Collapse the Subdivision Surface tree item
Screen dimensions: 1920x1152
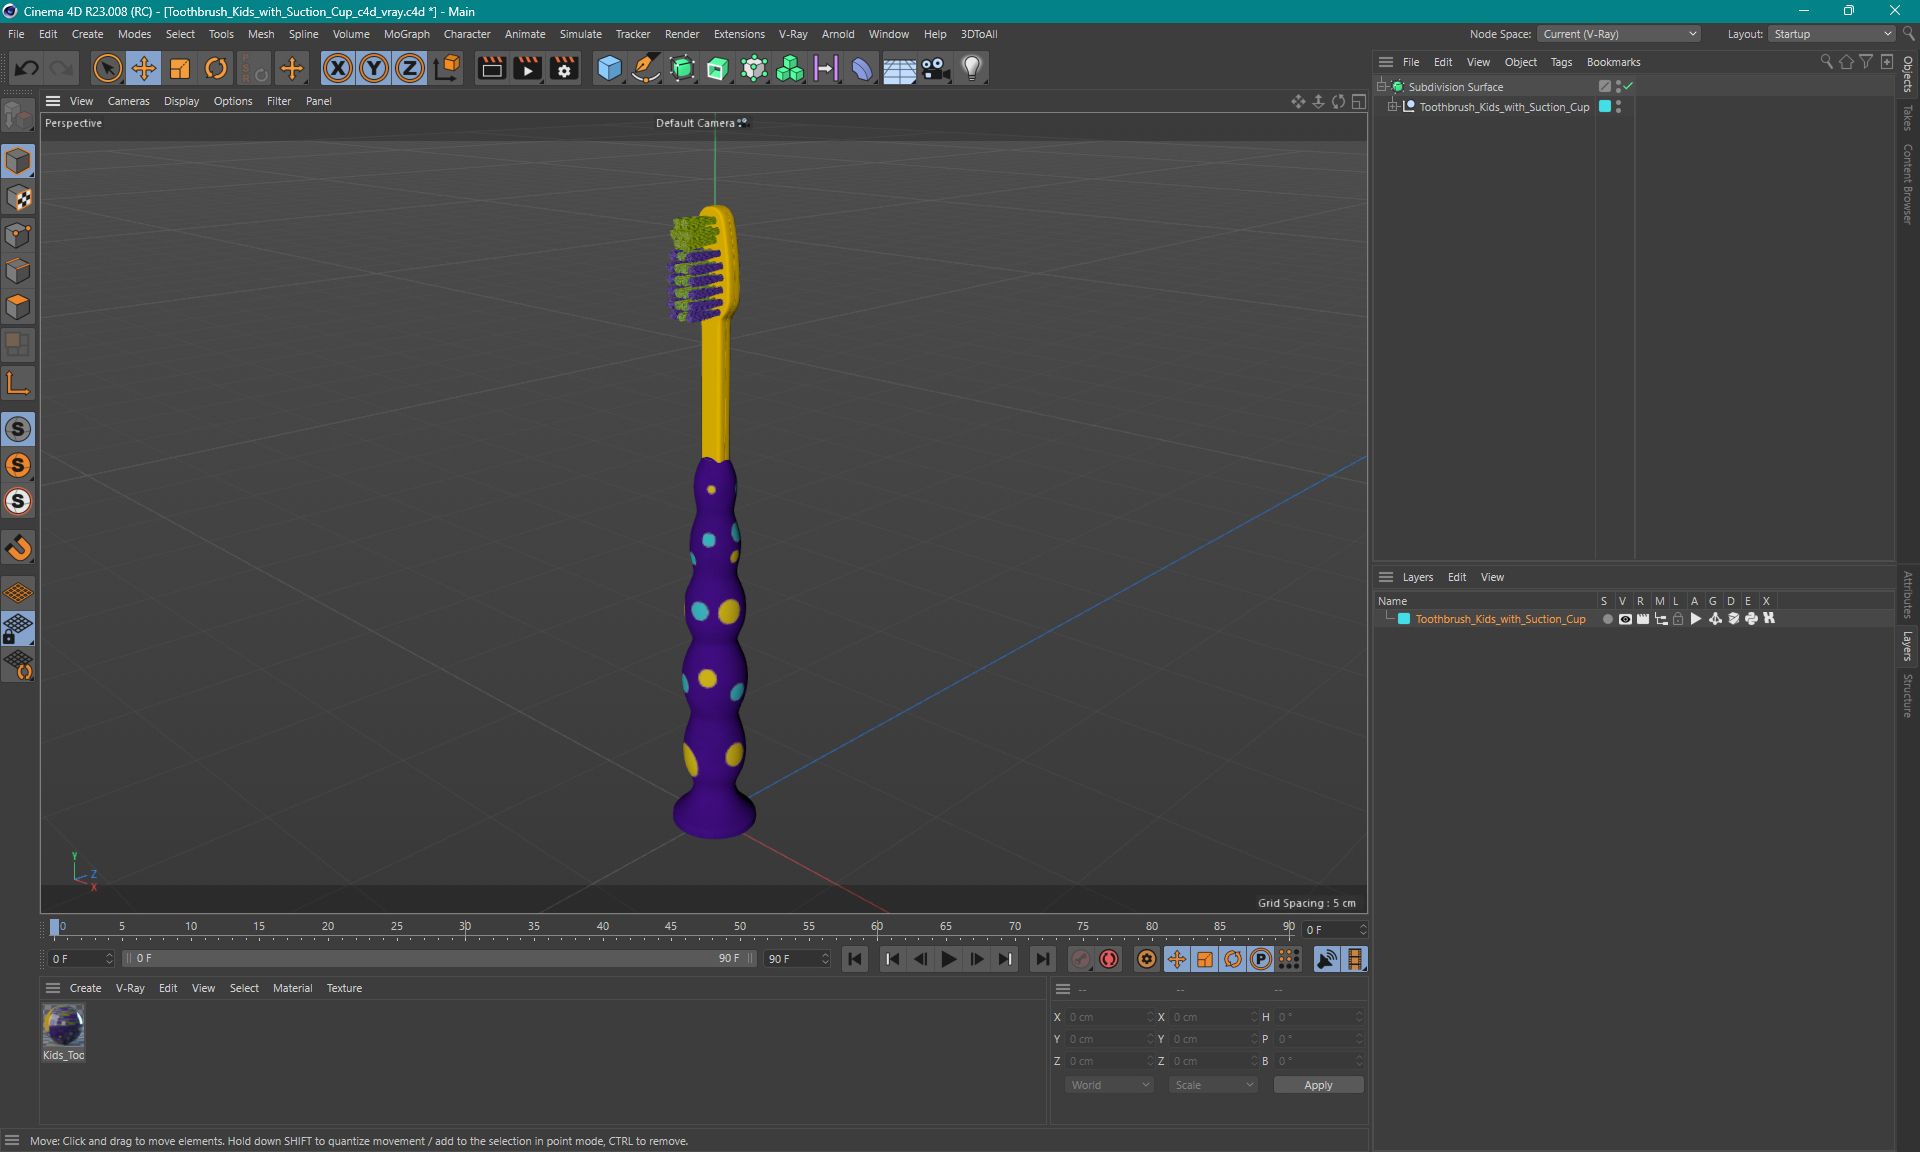coord(1383,86)
